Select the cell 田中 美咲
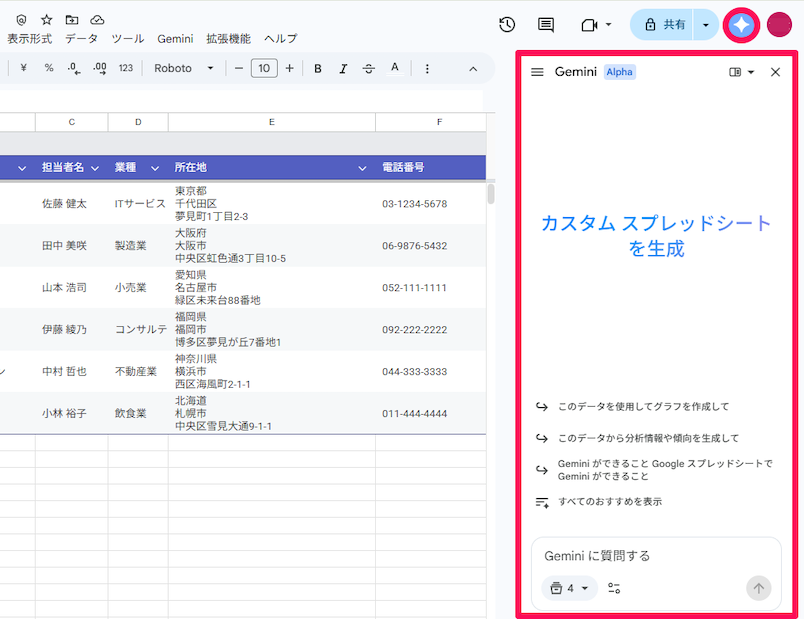804x619 pixels. 72,246
